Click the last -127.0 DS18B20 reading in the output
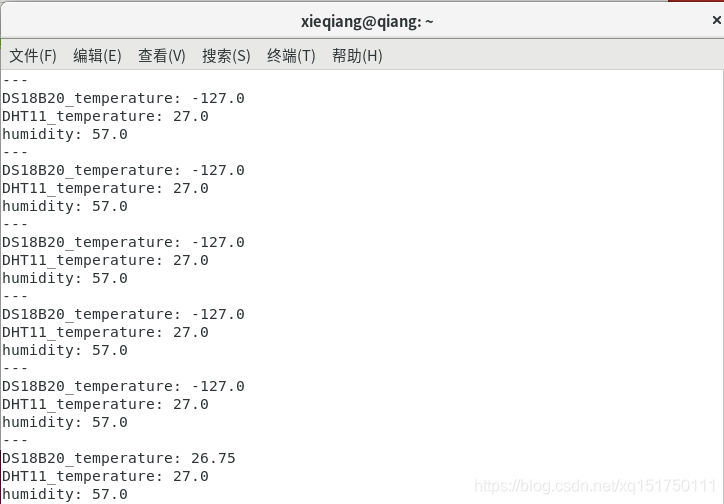Image resolution: width=724 pixels, height=504 pixels. (x=217, y=386)
